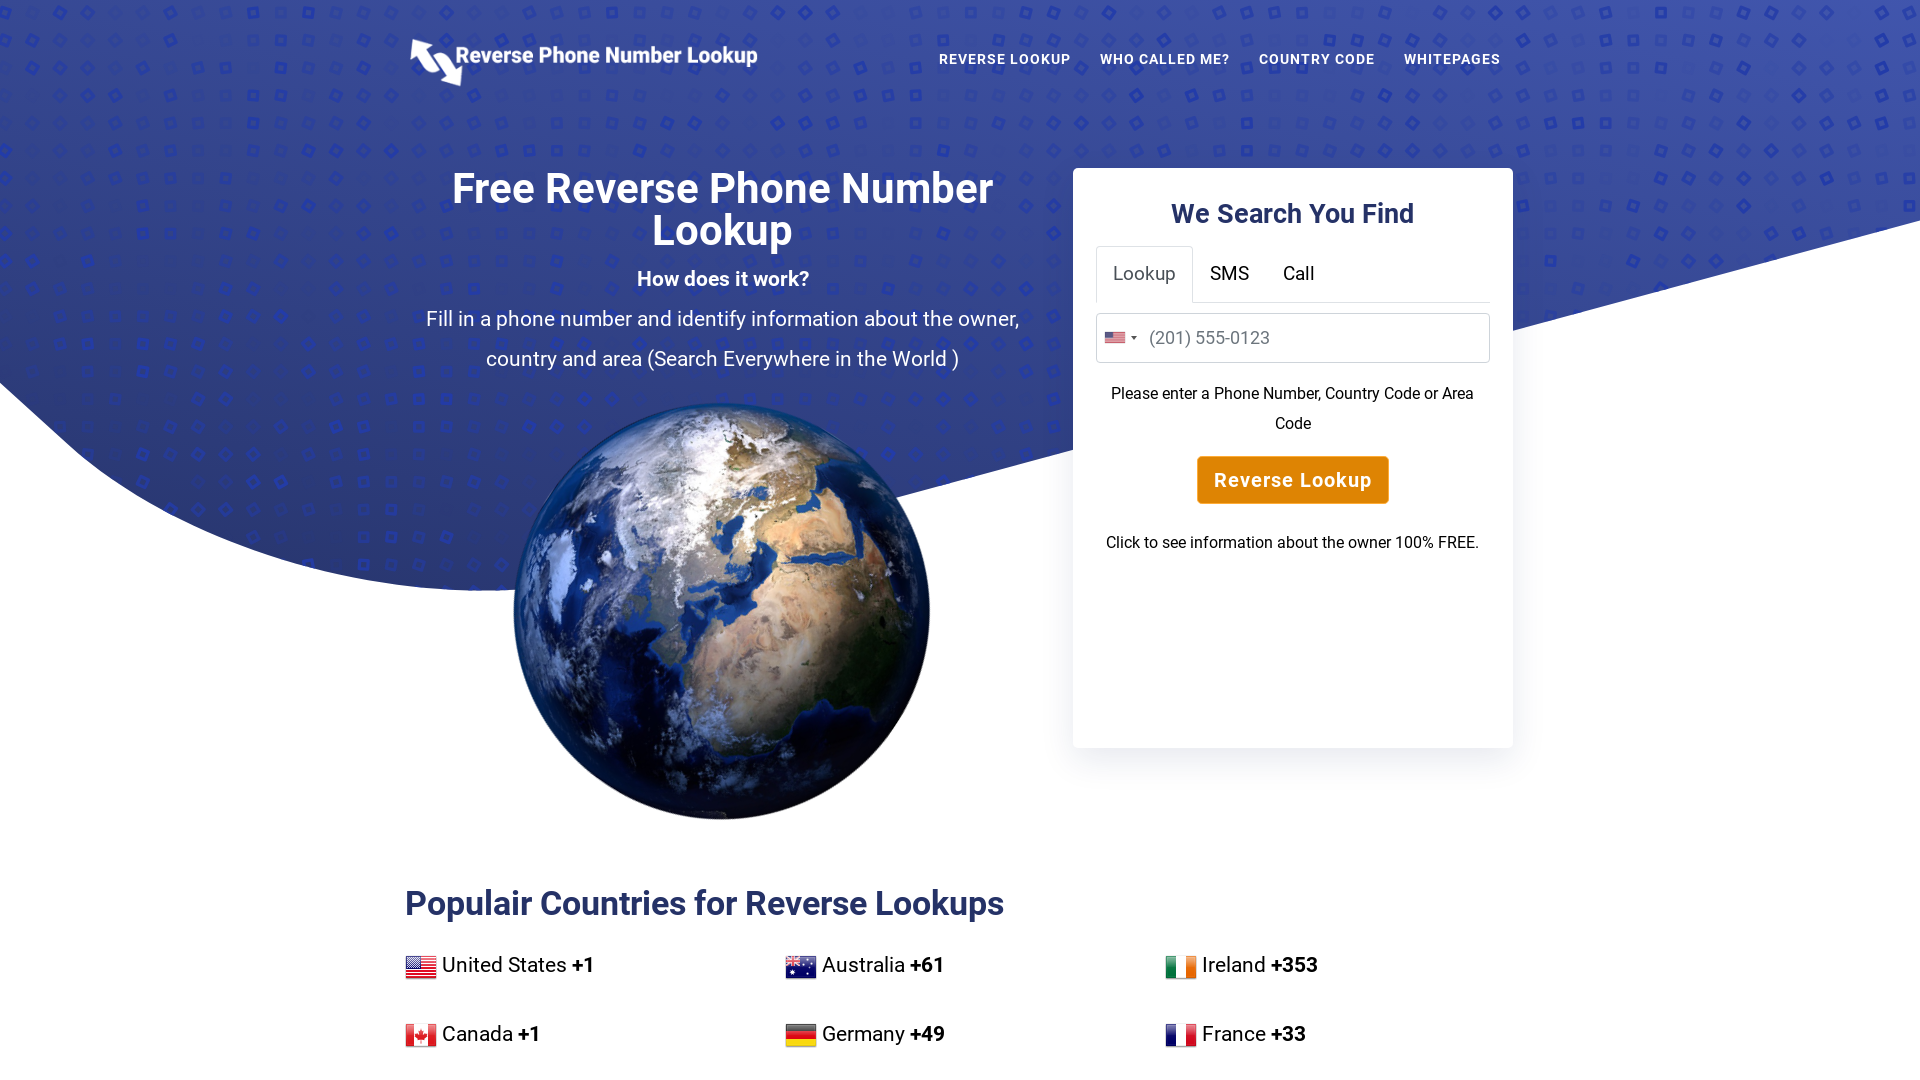Select the Lookup tab
1920x1080 pixels.
tap(1143, 273)
